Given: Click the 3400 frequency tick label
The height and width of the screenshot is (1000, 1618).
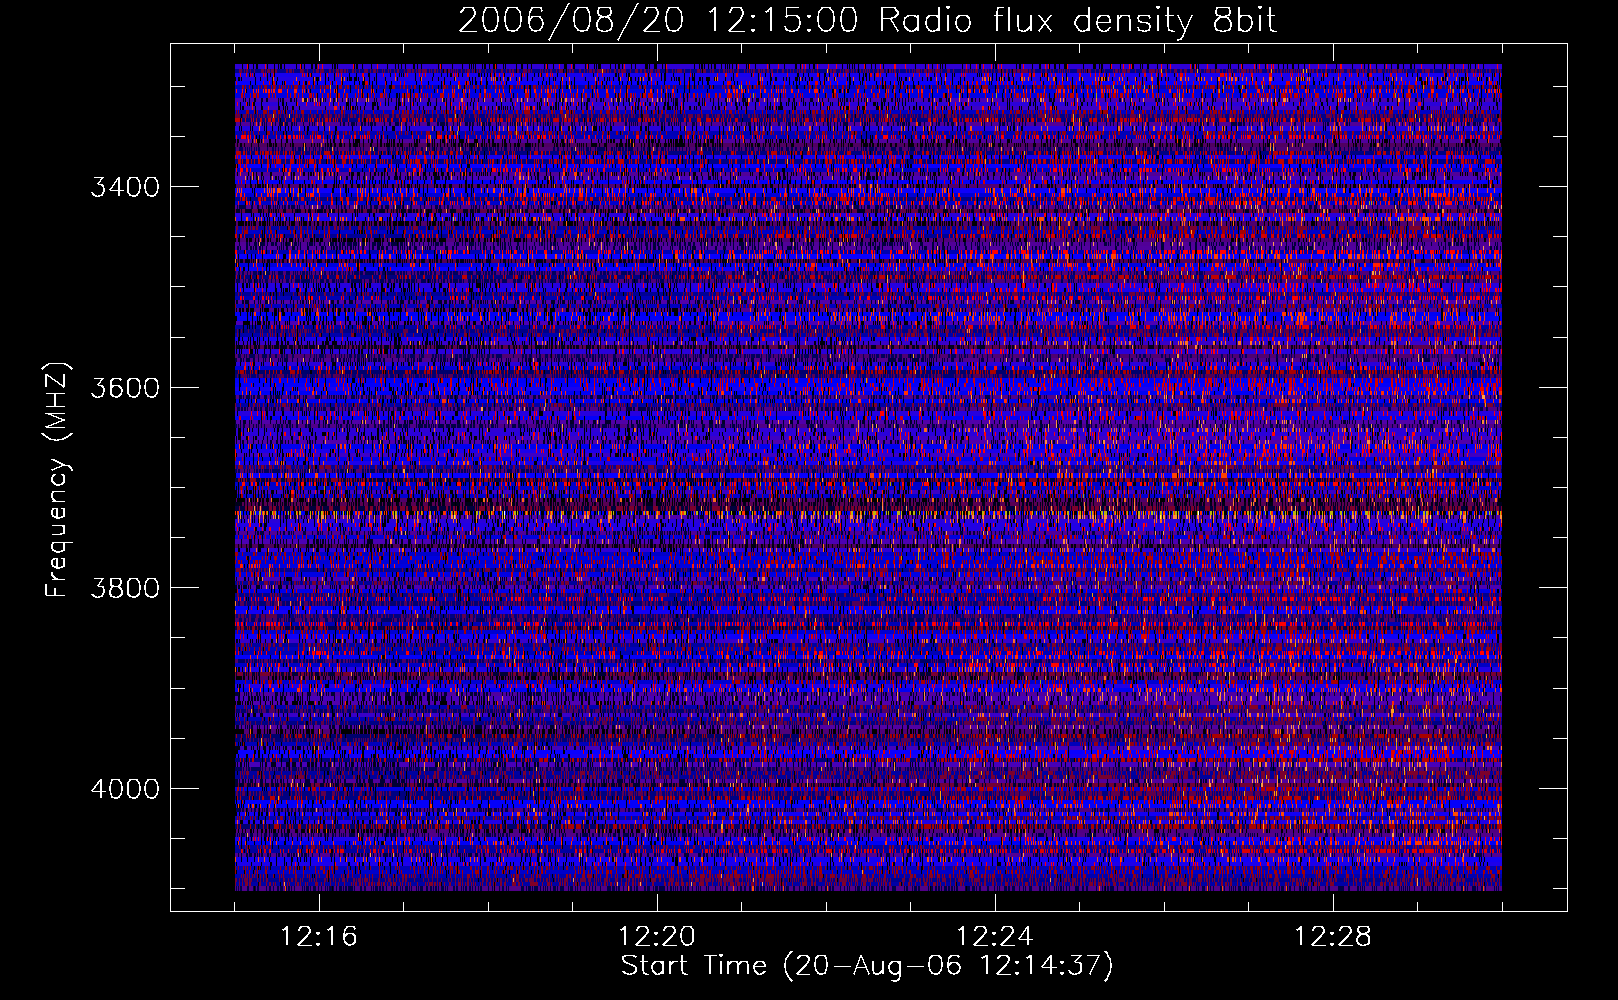Looking at the screenshot, I should [125, 187].
